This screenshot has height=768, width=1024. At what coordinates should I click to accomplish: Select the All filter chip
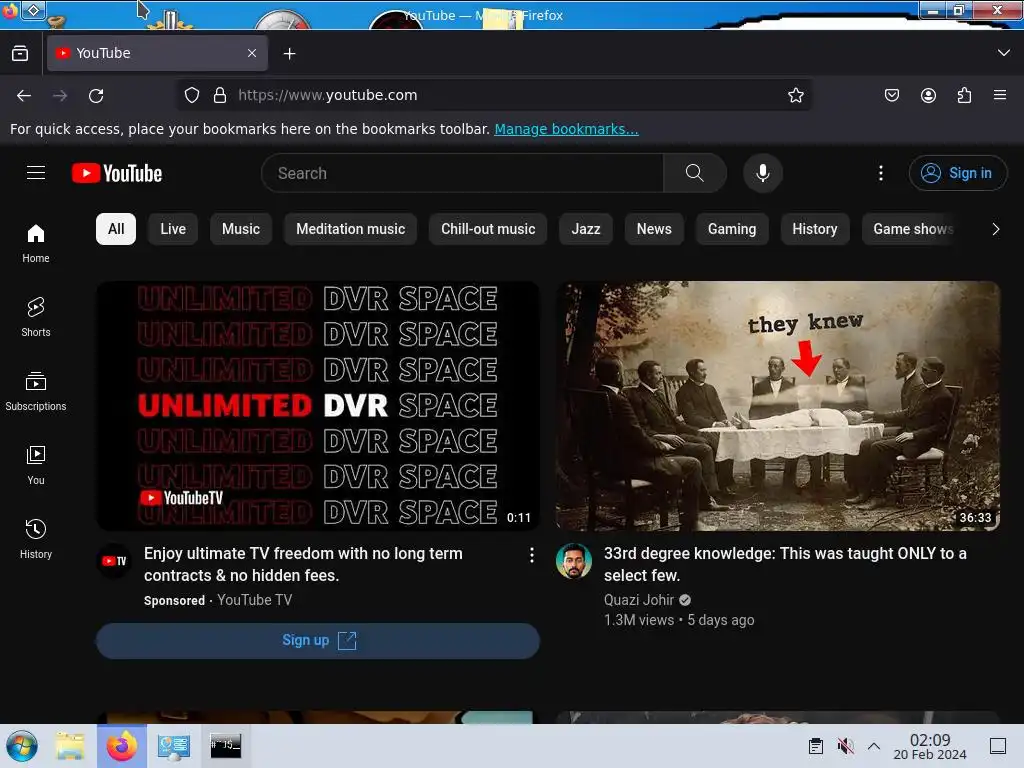click(116, 229)
